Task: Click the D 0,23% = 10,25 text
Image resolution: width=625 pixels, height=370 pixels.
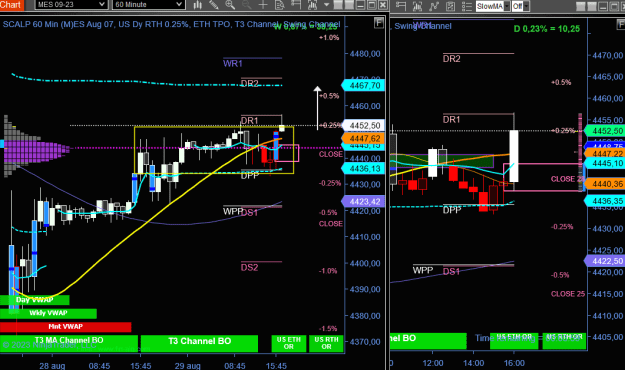Action: point(547,29)
